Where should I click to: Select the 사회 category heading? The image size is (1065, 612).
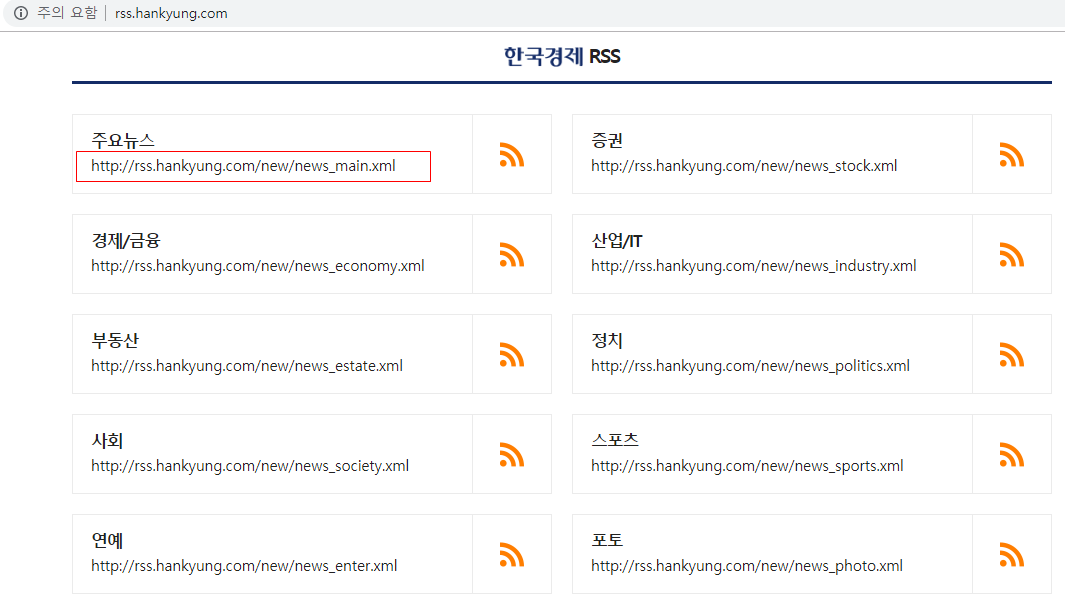(x=107, y=440)
